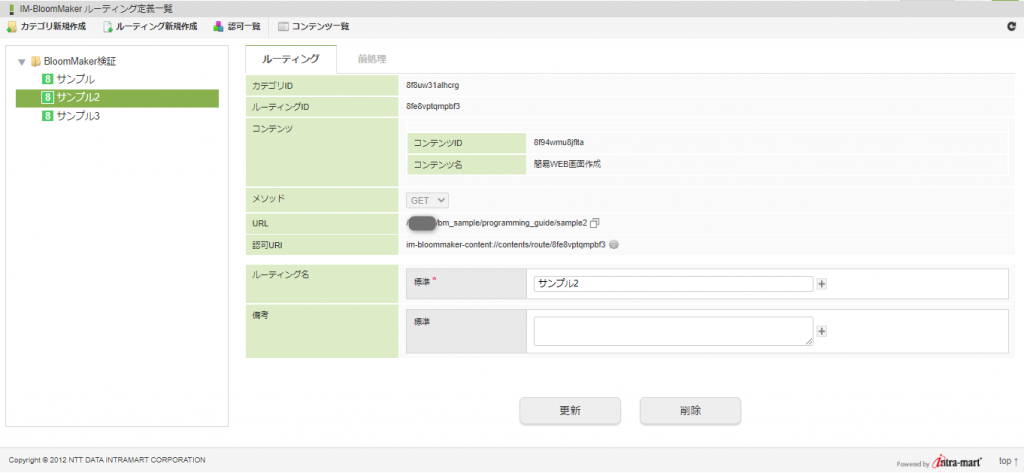Click the copy URL icon next to sample2
1024x473 pixels.
click(594, 223)
